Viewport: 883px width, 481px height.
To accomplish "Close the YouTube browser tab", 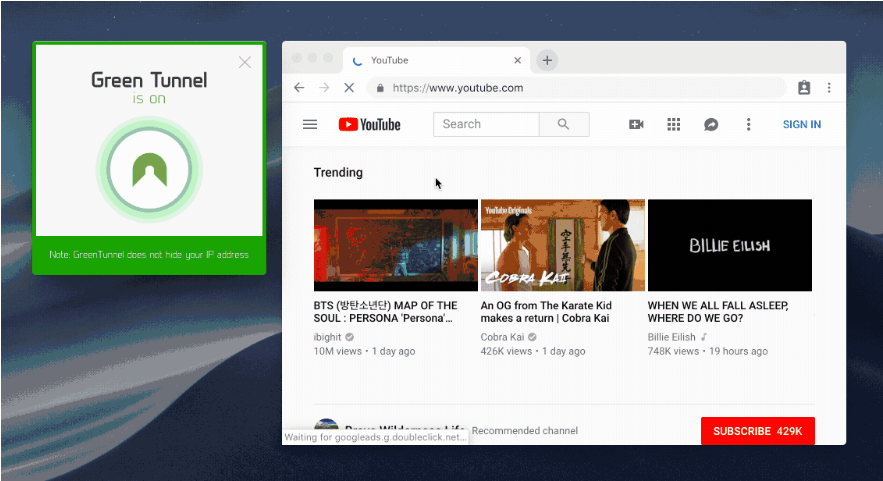I will click(x=518, y=60).
